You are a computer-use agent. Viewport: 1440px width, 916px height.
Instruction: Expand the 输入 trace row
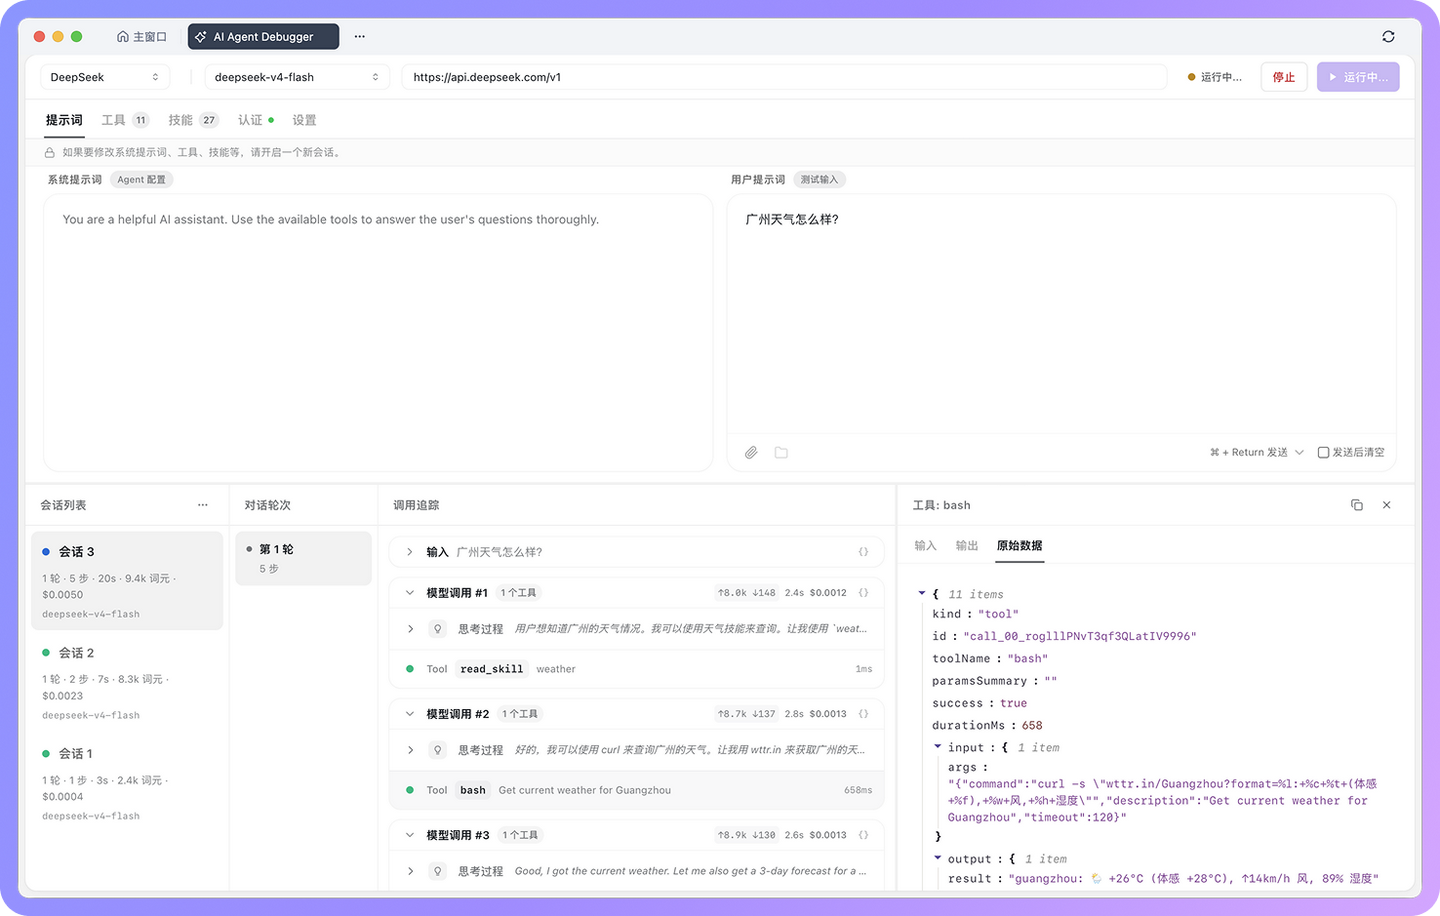point(410,552)
